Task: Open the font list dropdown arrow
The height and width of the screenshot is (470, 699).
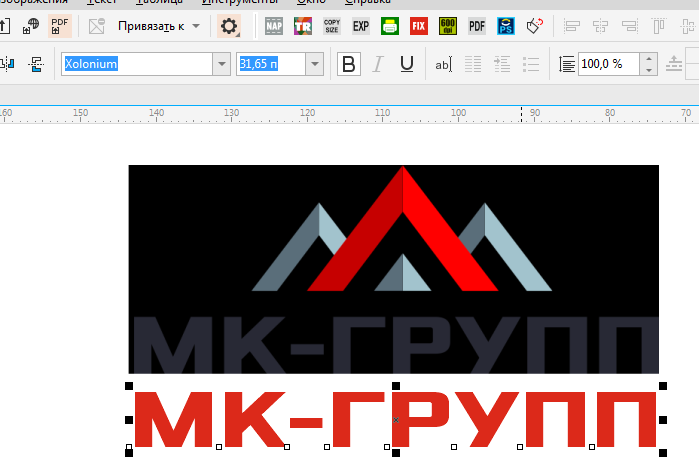Action: (222, 64)
